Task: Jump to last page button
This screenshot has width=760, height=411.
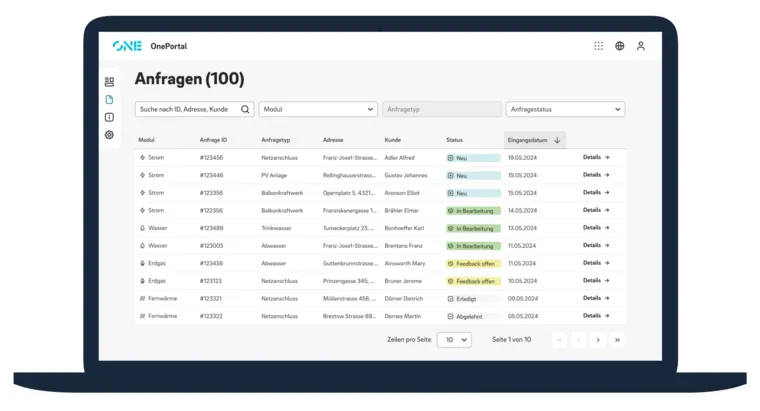Action: click(617, 340)
